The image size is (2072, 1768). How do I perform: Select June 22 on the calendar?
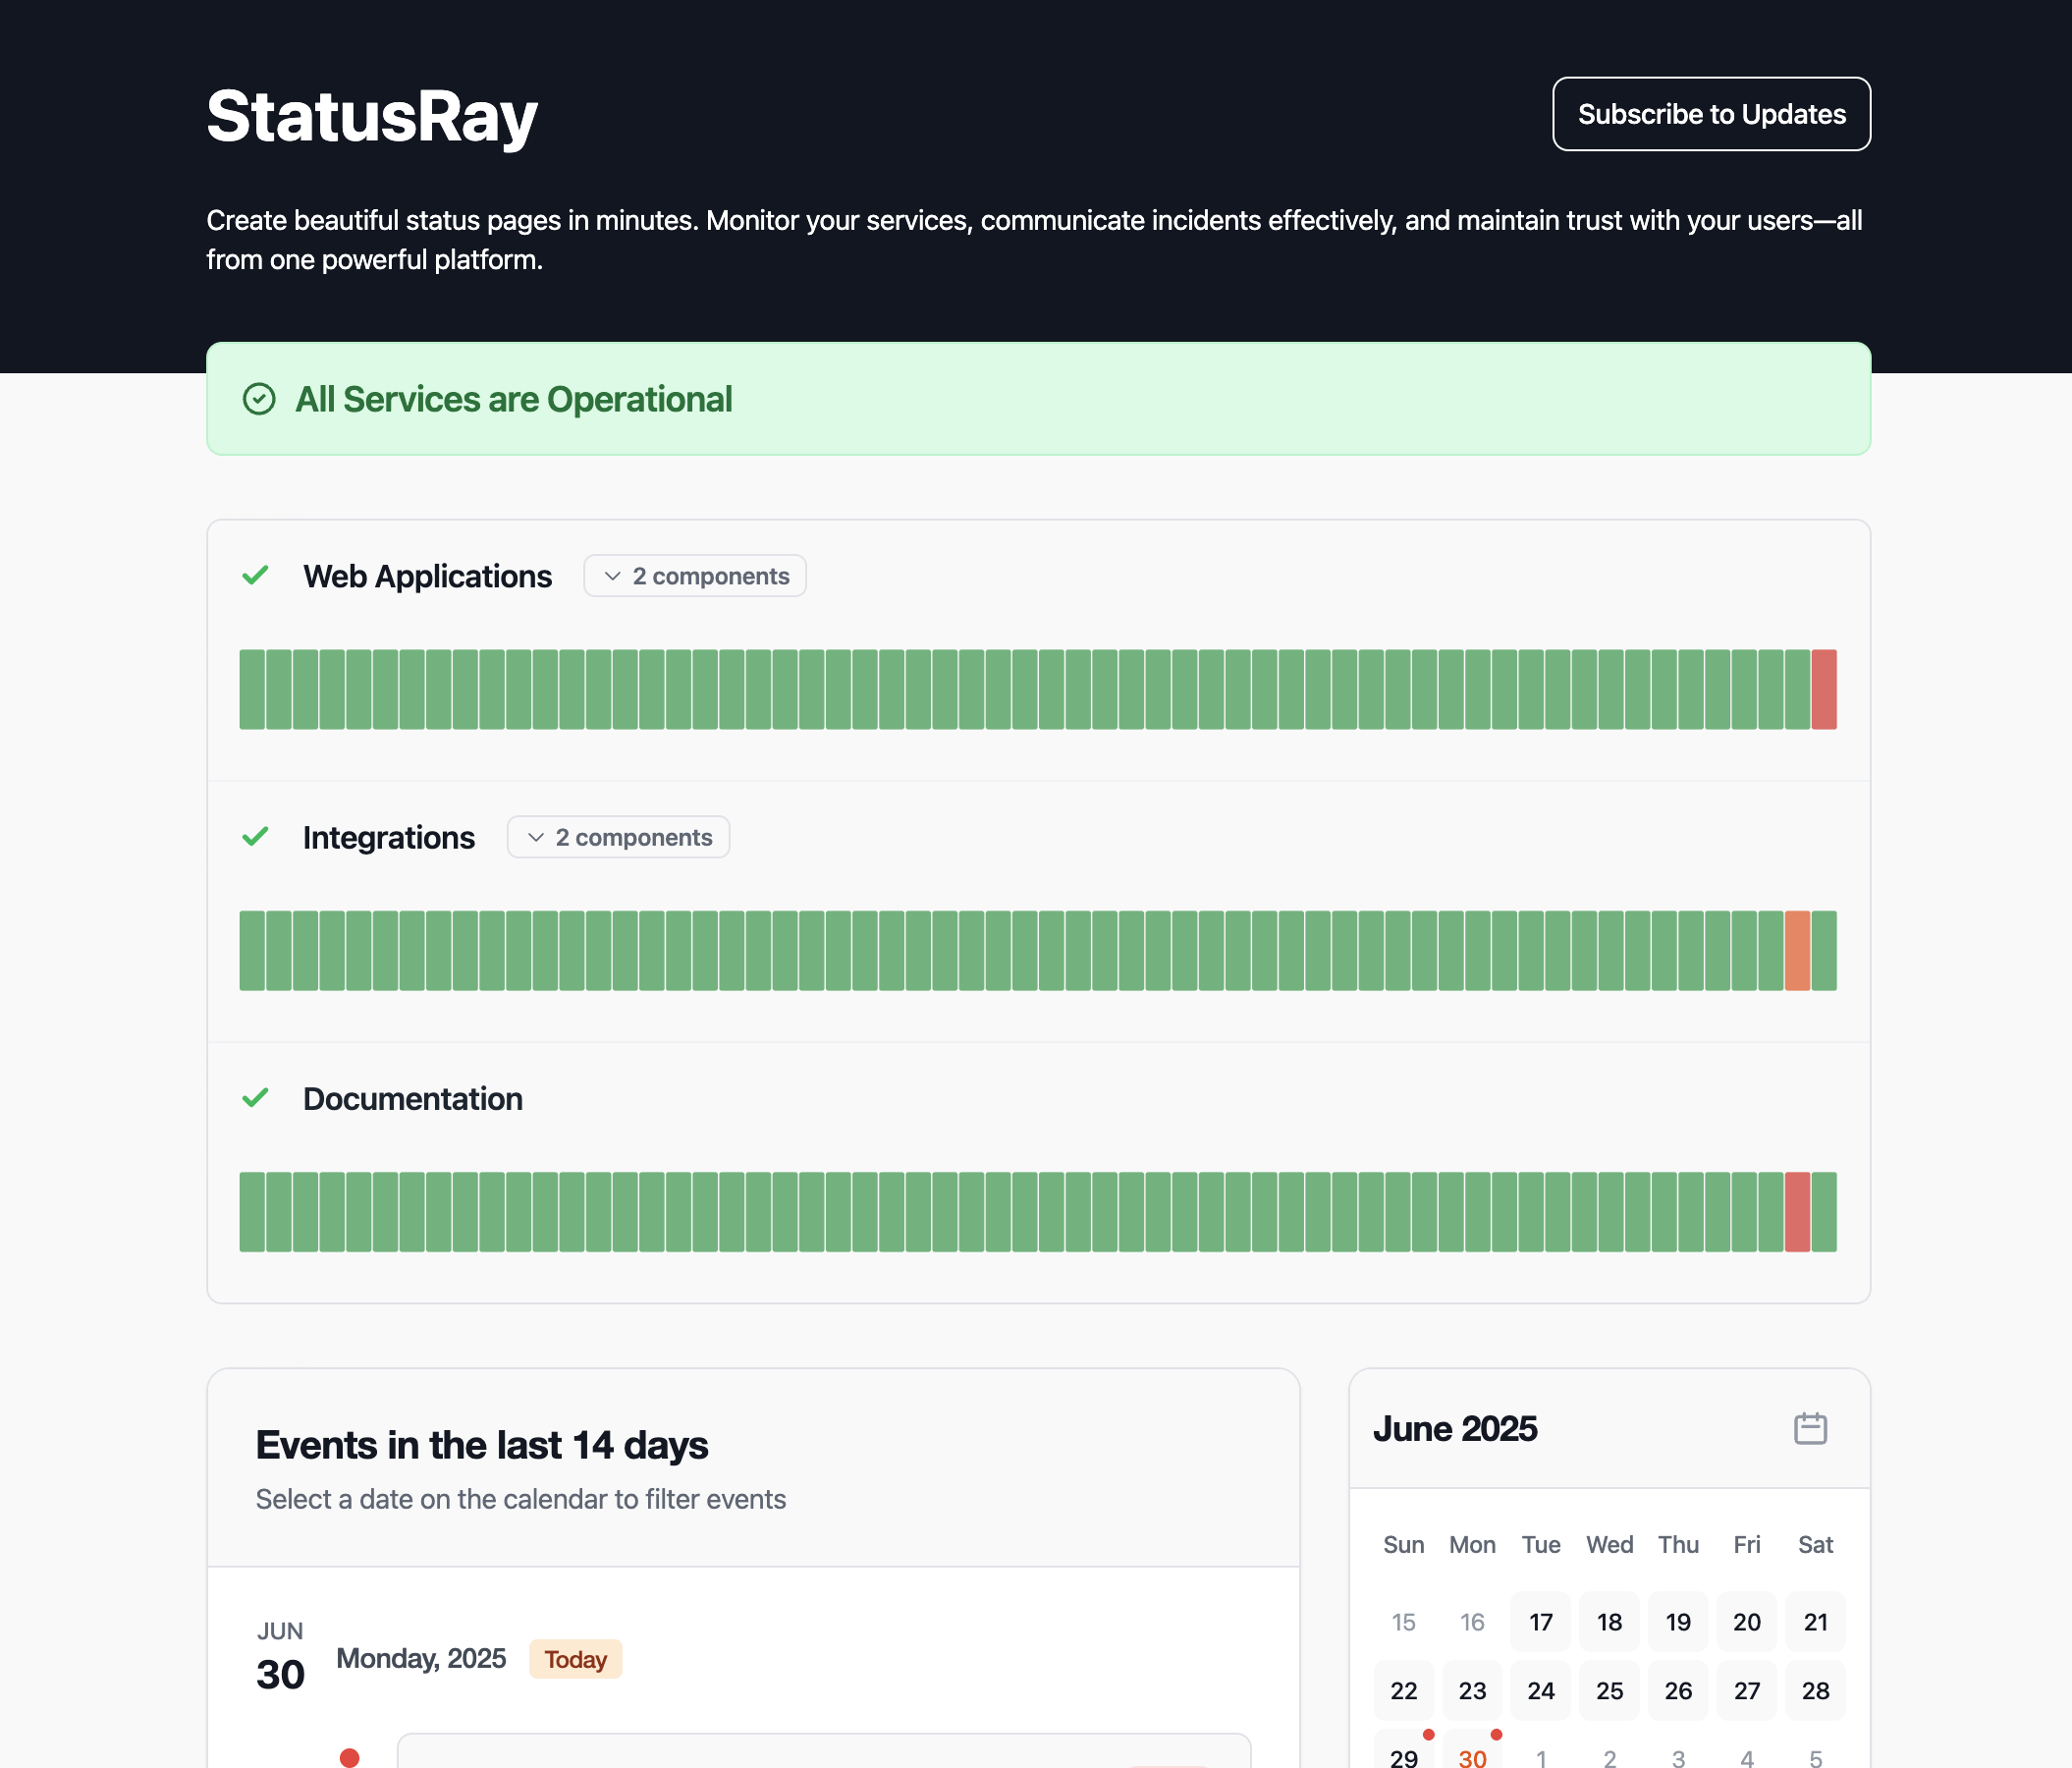[x=1404, y=1690]
